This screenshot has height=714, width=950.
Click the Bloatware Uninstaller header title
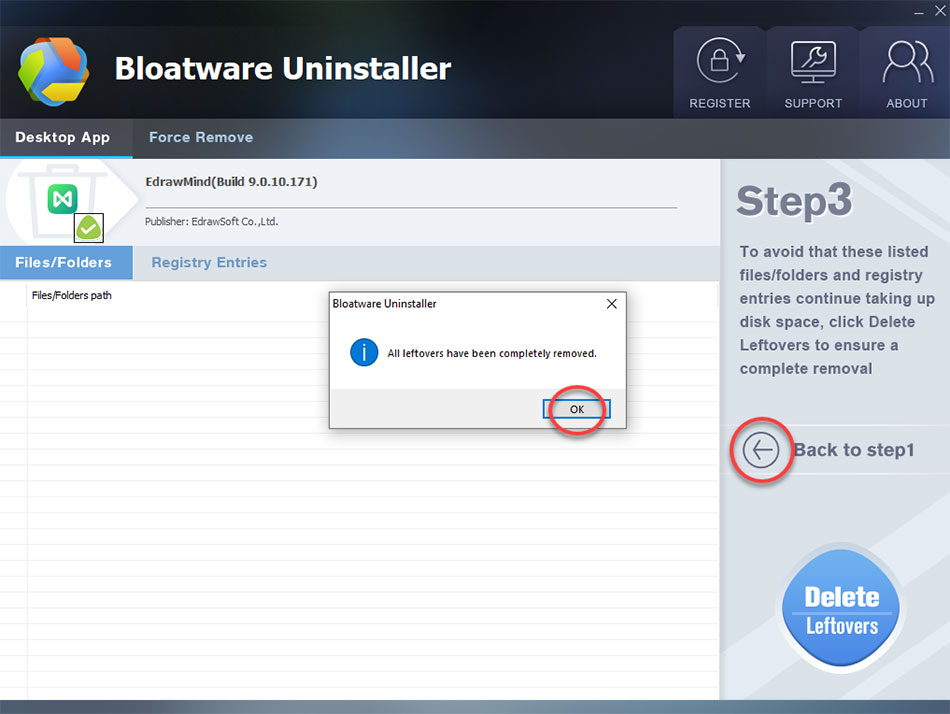(x=283, y=68)
